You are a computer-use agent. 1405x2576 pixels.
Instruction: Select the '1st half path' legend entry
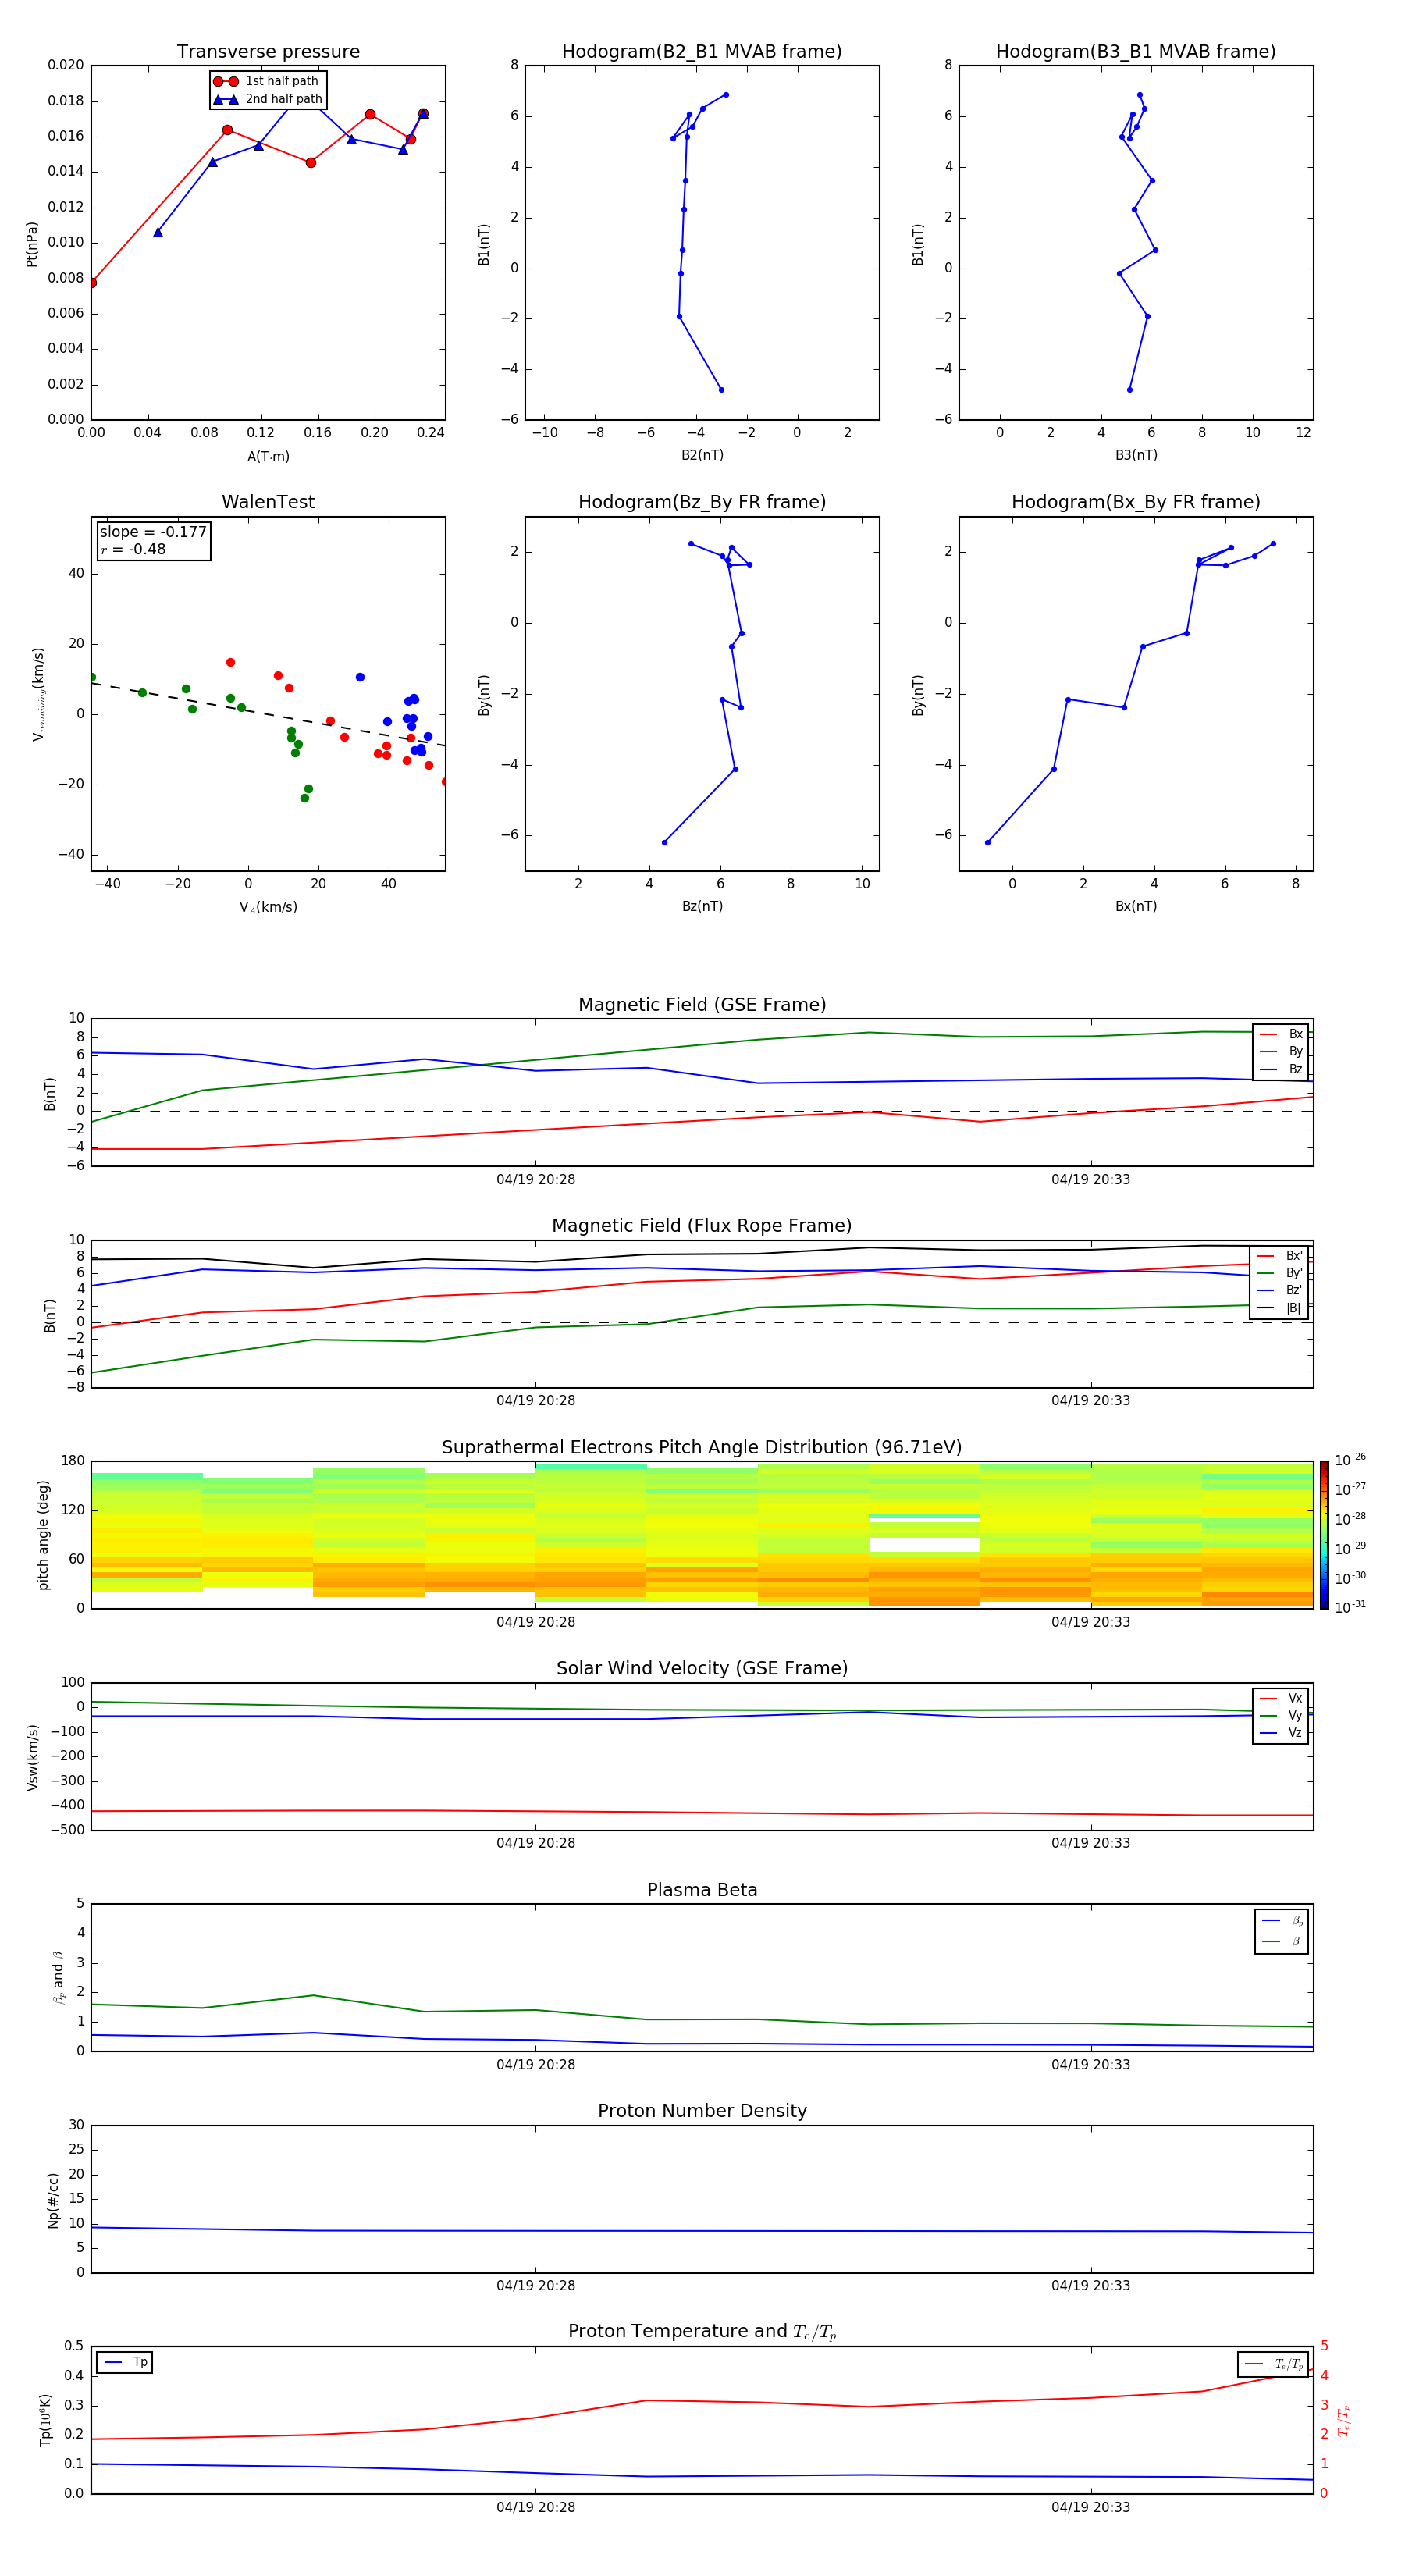coord(267,81)
